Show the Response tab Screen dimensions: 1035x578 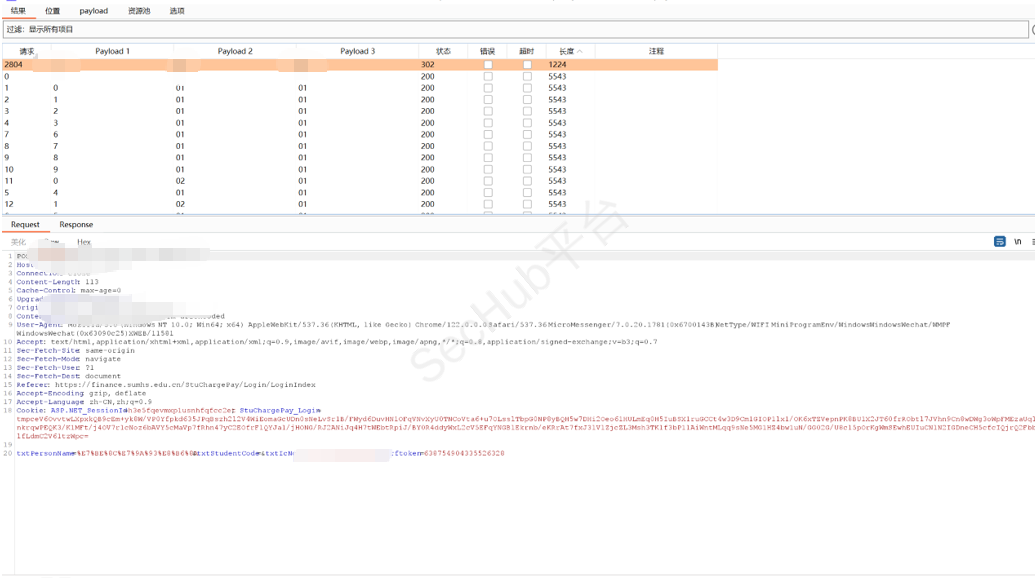[76, 225]
